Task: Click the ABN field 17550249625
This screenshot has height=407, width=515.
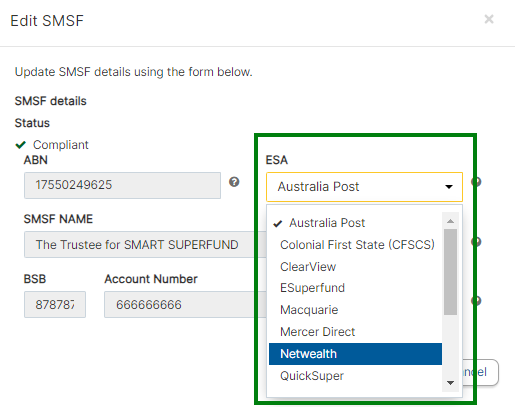Action: click(x=122, y=185)
